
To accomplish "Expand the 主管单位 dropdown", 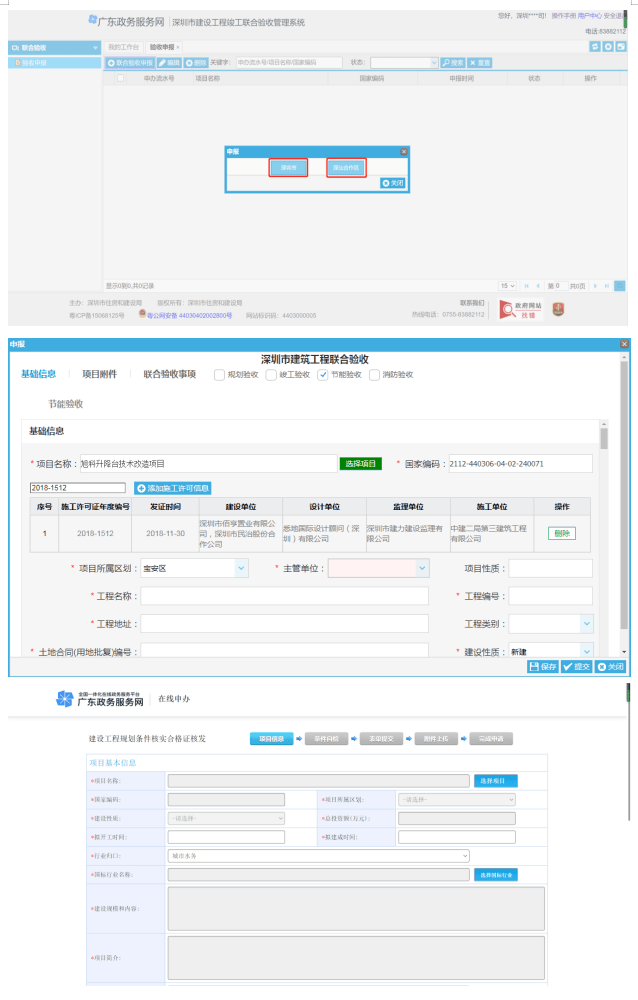I will coord(422,568).
